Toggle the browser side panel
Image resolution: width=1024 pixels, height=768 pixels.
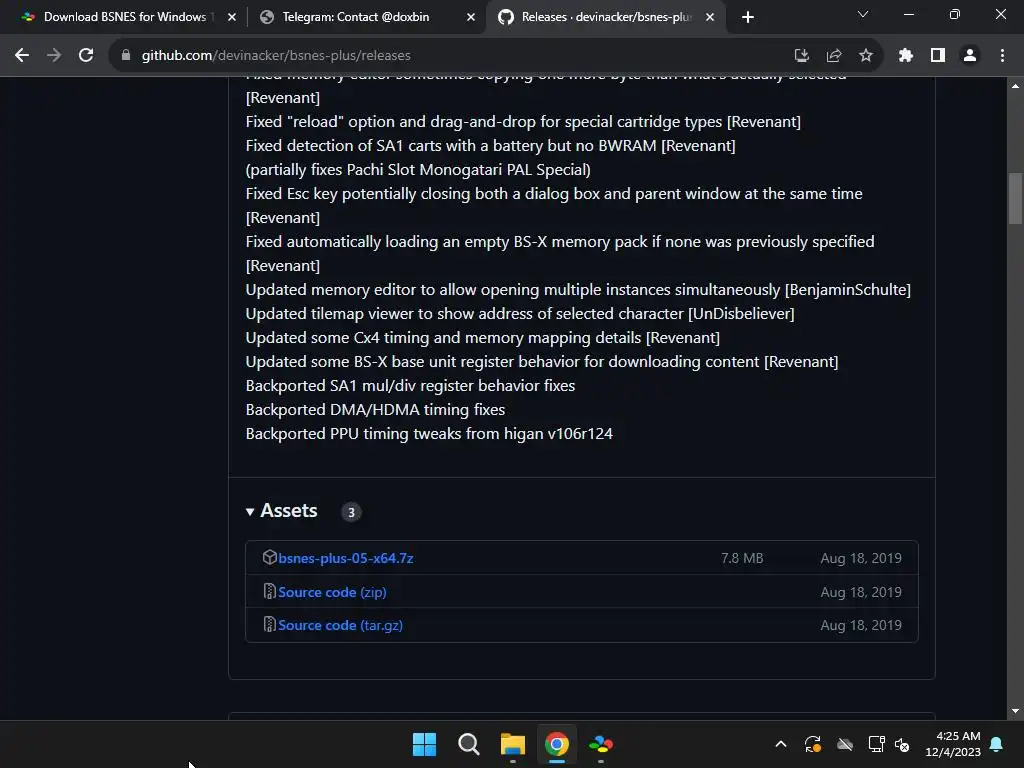pyautogui.click(x=938, y=56)
